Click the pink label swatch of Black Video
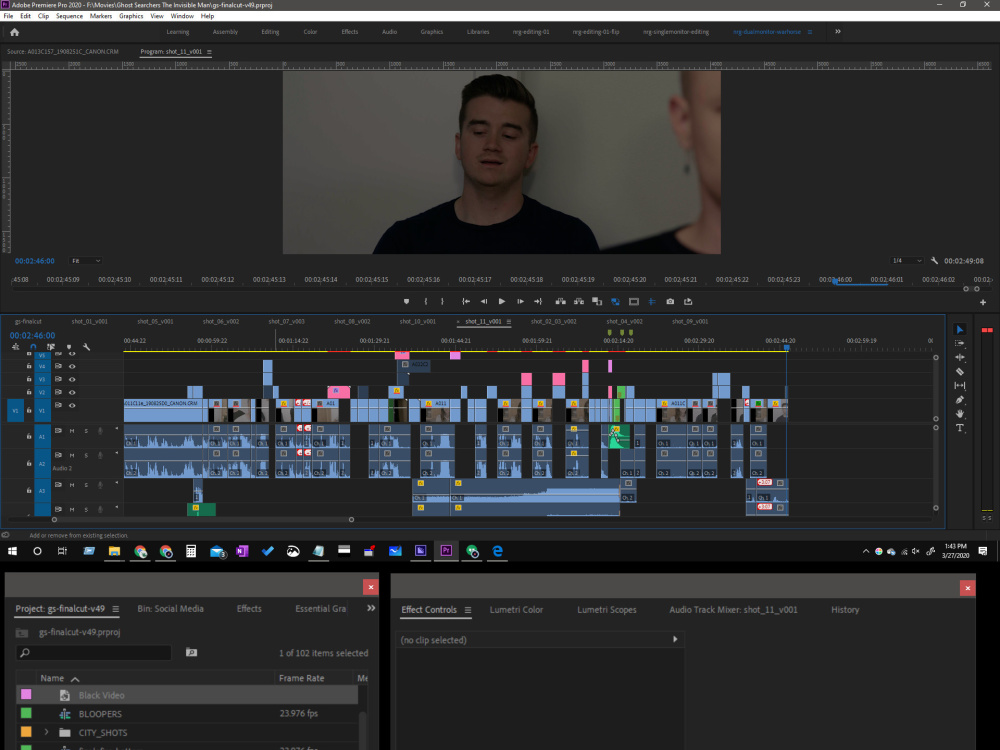Viewport: 1000px width, 750px height. (x=26, y=694)
